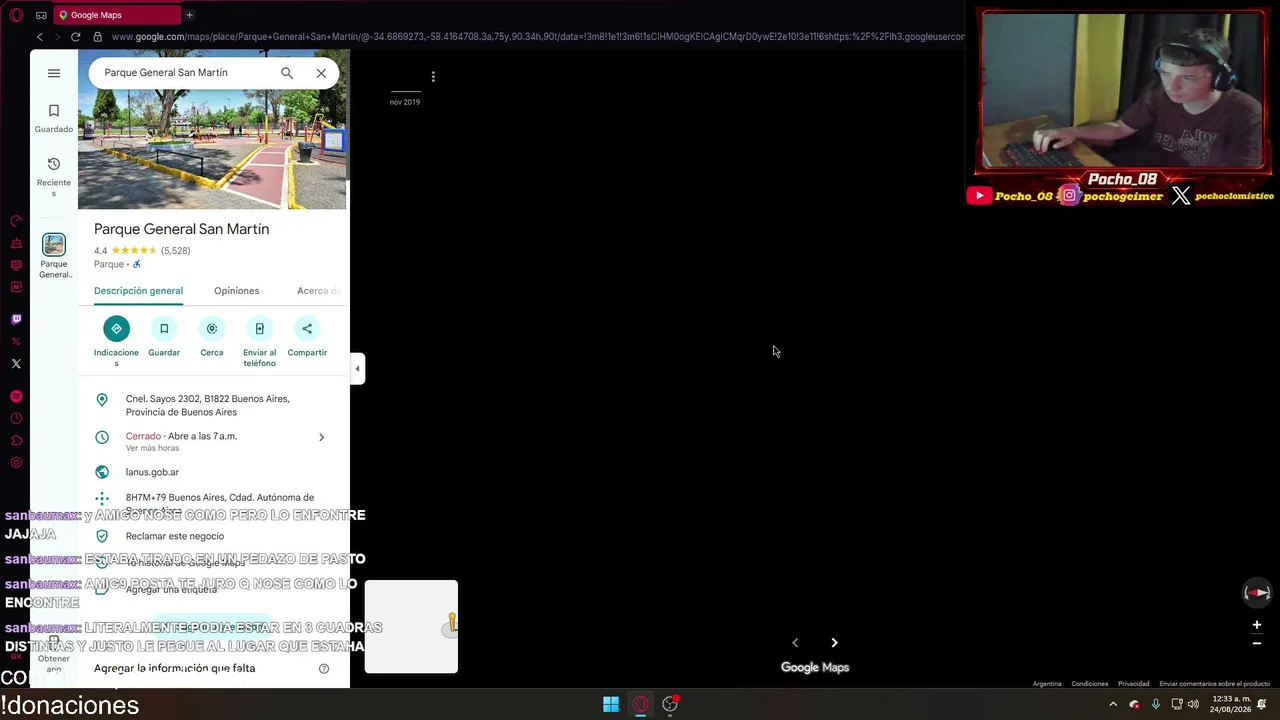Viewport: 1280px width, 720px height.
Task: Go back with the browser back arrow
Action: (40, 37)
